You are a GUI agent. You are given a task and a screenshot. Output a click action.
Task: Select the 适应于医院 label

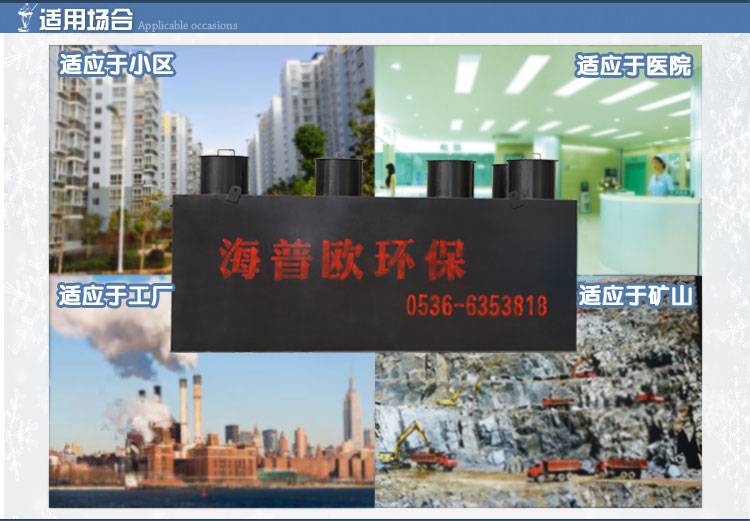coord(633,66)
